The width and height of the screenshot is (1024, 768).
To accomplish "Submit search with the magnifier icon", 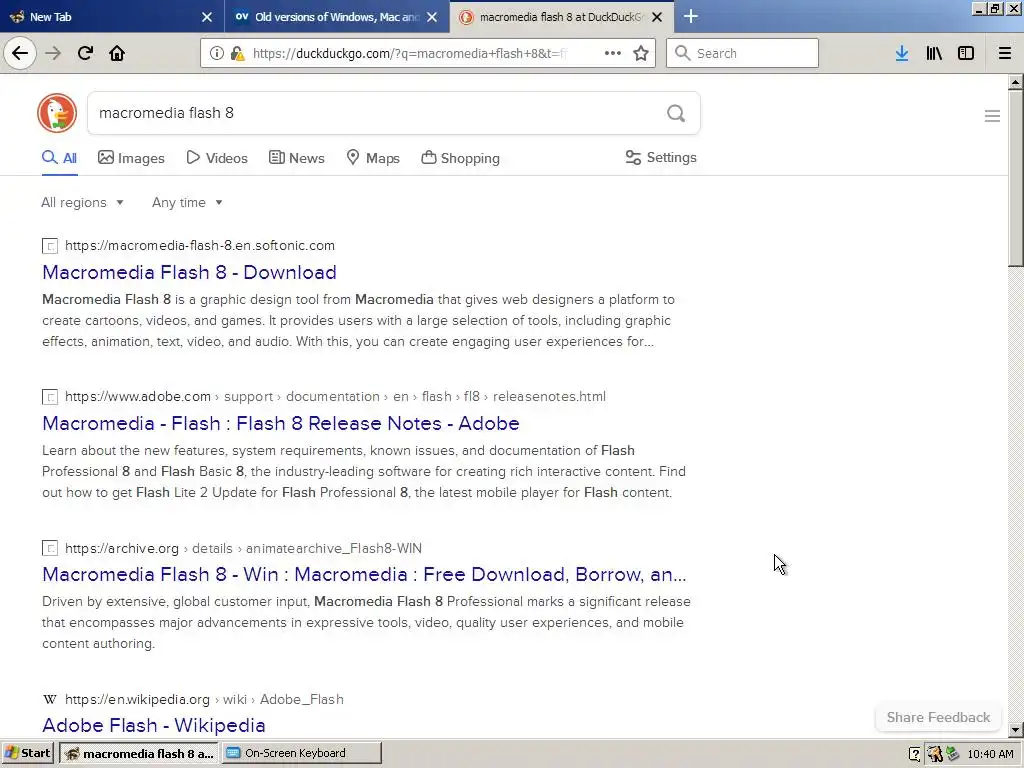I will click(x=676, y=113).
